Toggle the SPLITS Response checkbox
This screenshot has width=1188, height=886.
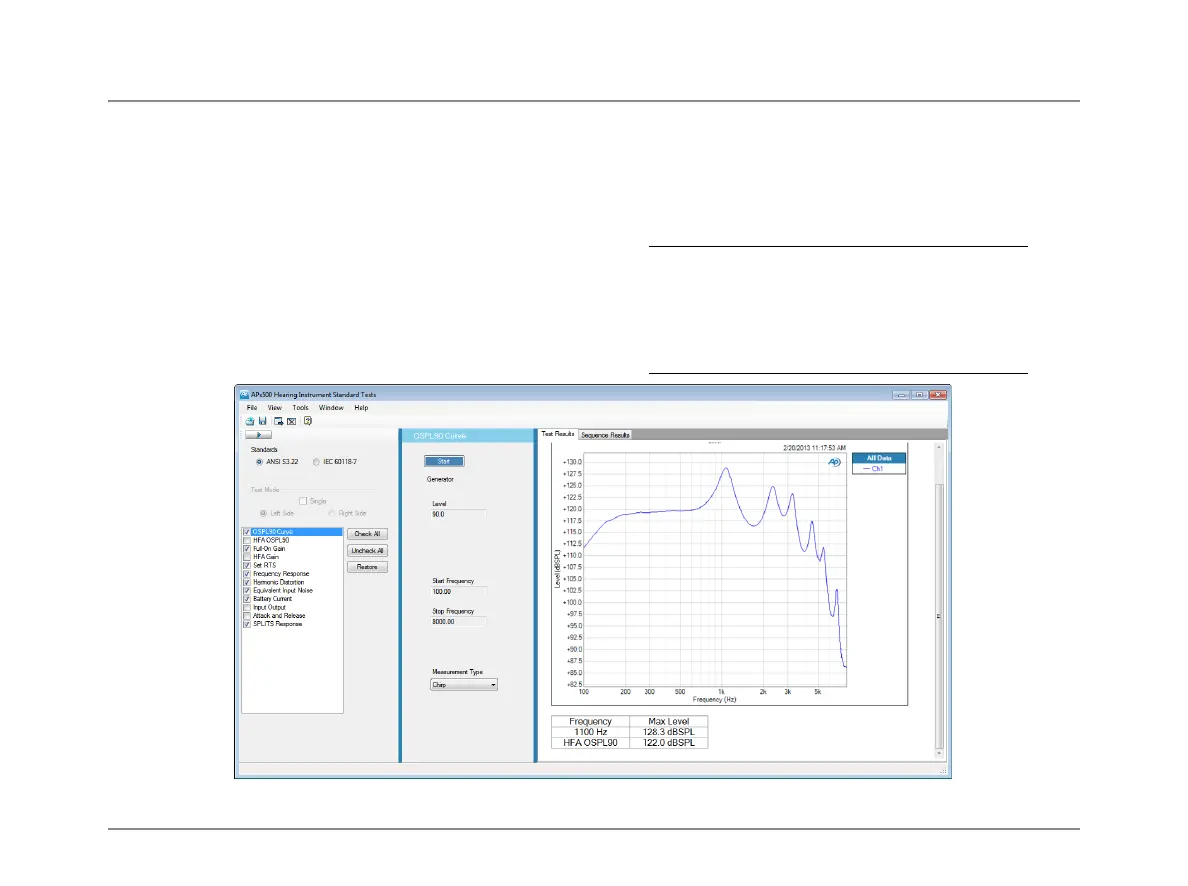[247, 624]
